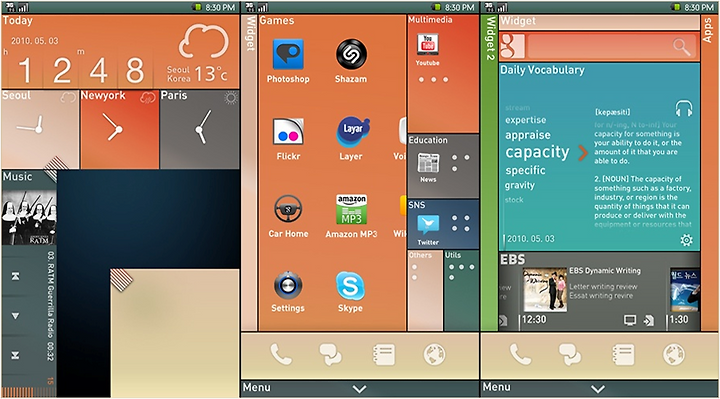Skip to previous track in Music widget
The height and width of the screenshot is (399, 720).
(15, 276)
